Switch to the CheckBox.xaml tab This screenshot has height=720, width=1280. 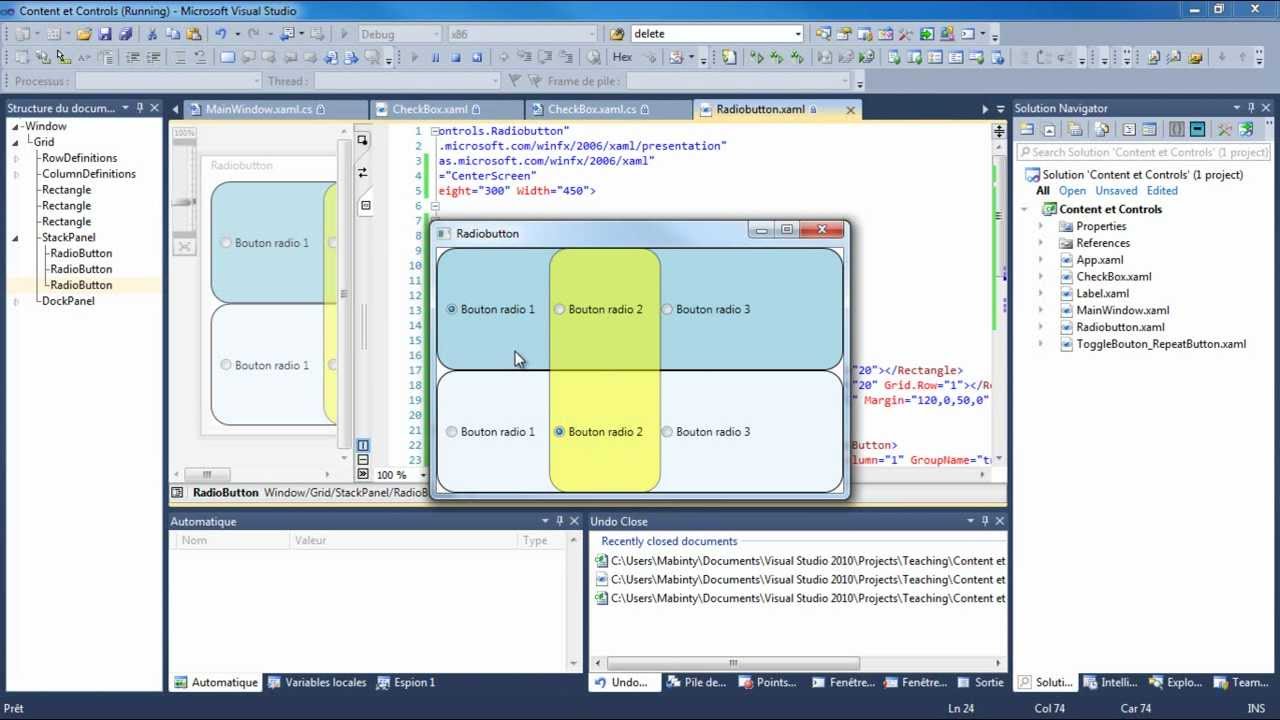pyautogui.click(x=446, y=109)
